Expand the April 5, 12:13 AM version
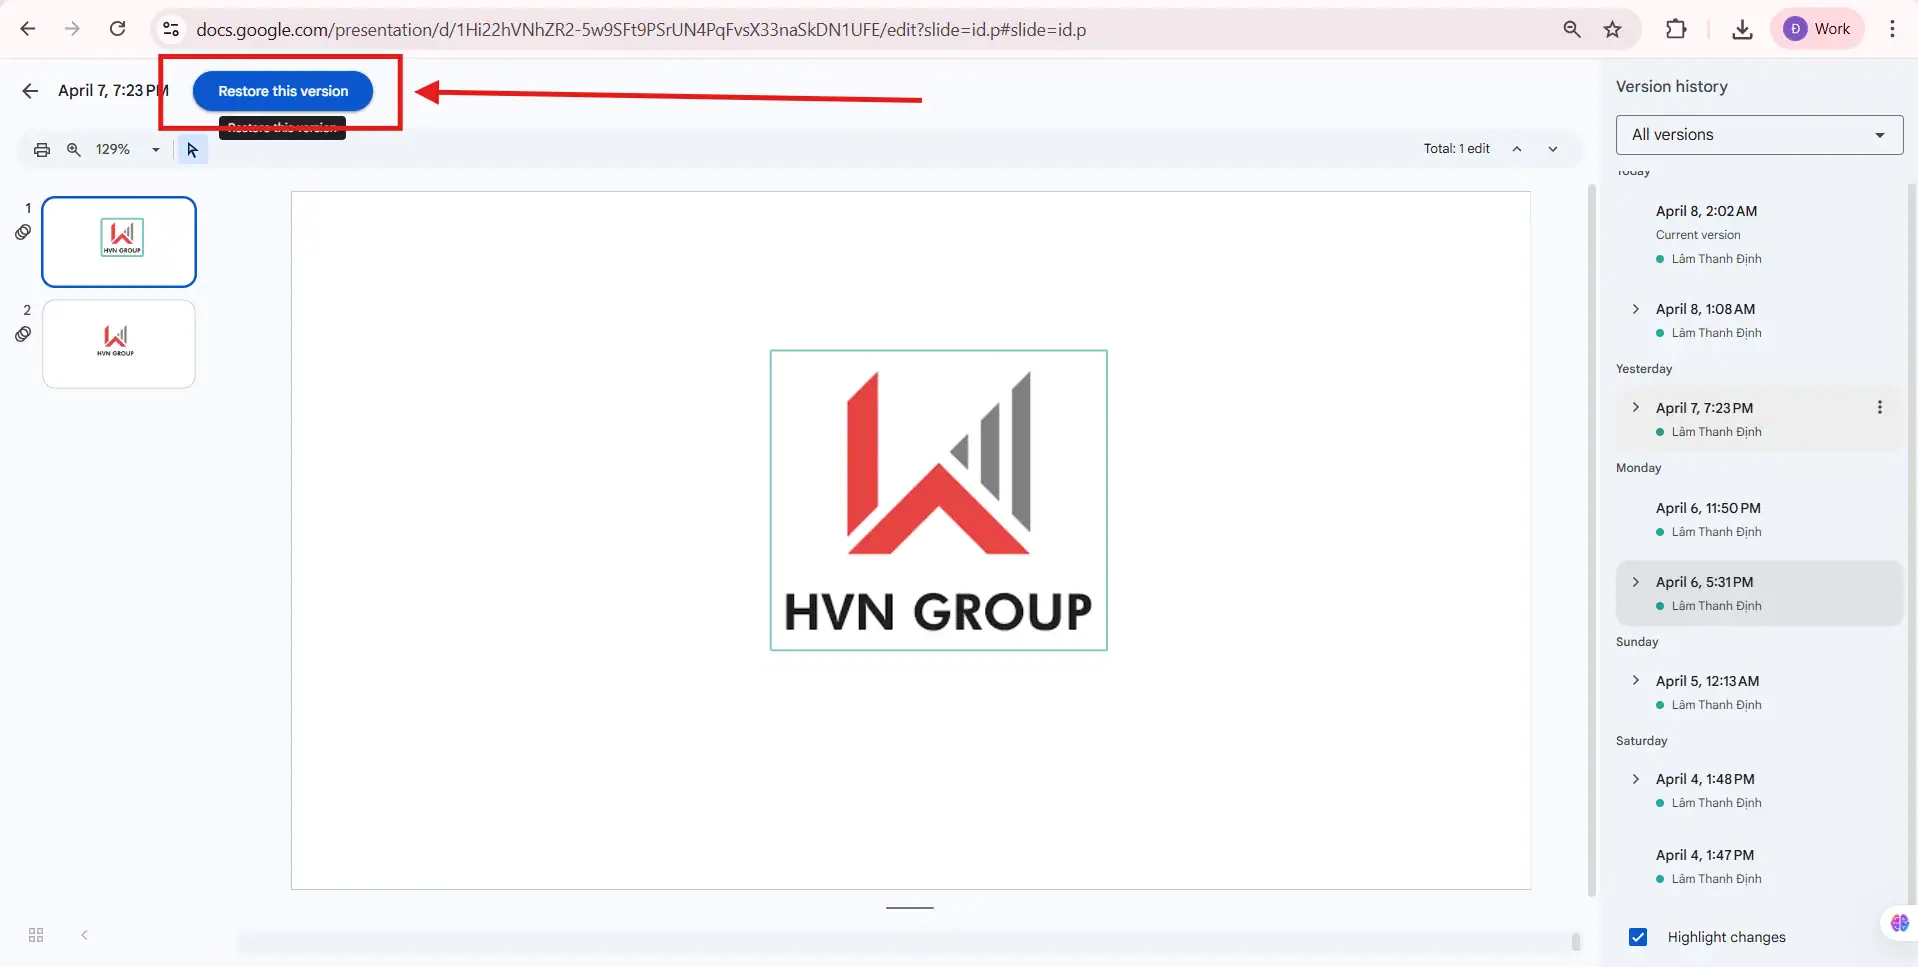 (1636, 681)
